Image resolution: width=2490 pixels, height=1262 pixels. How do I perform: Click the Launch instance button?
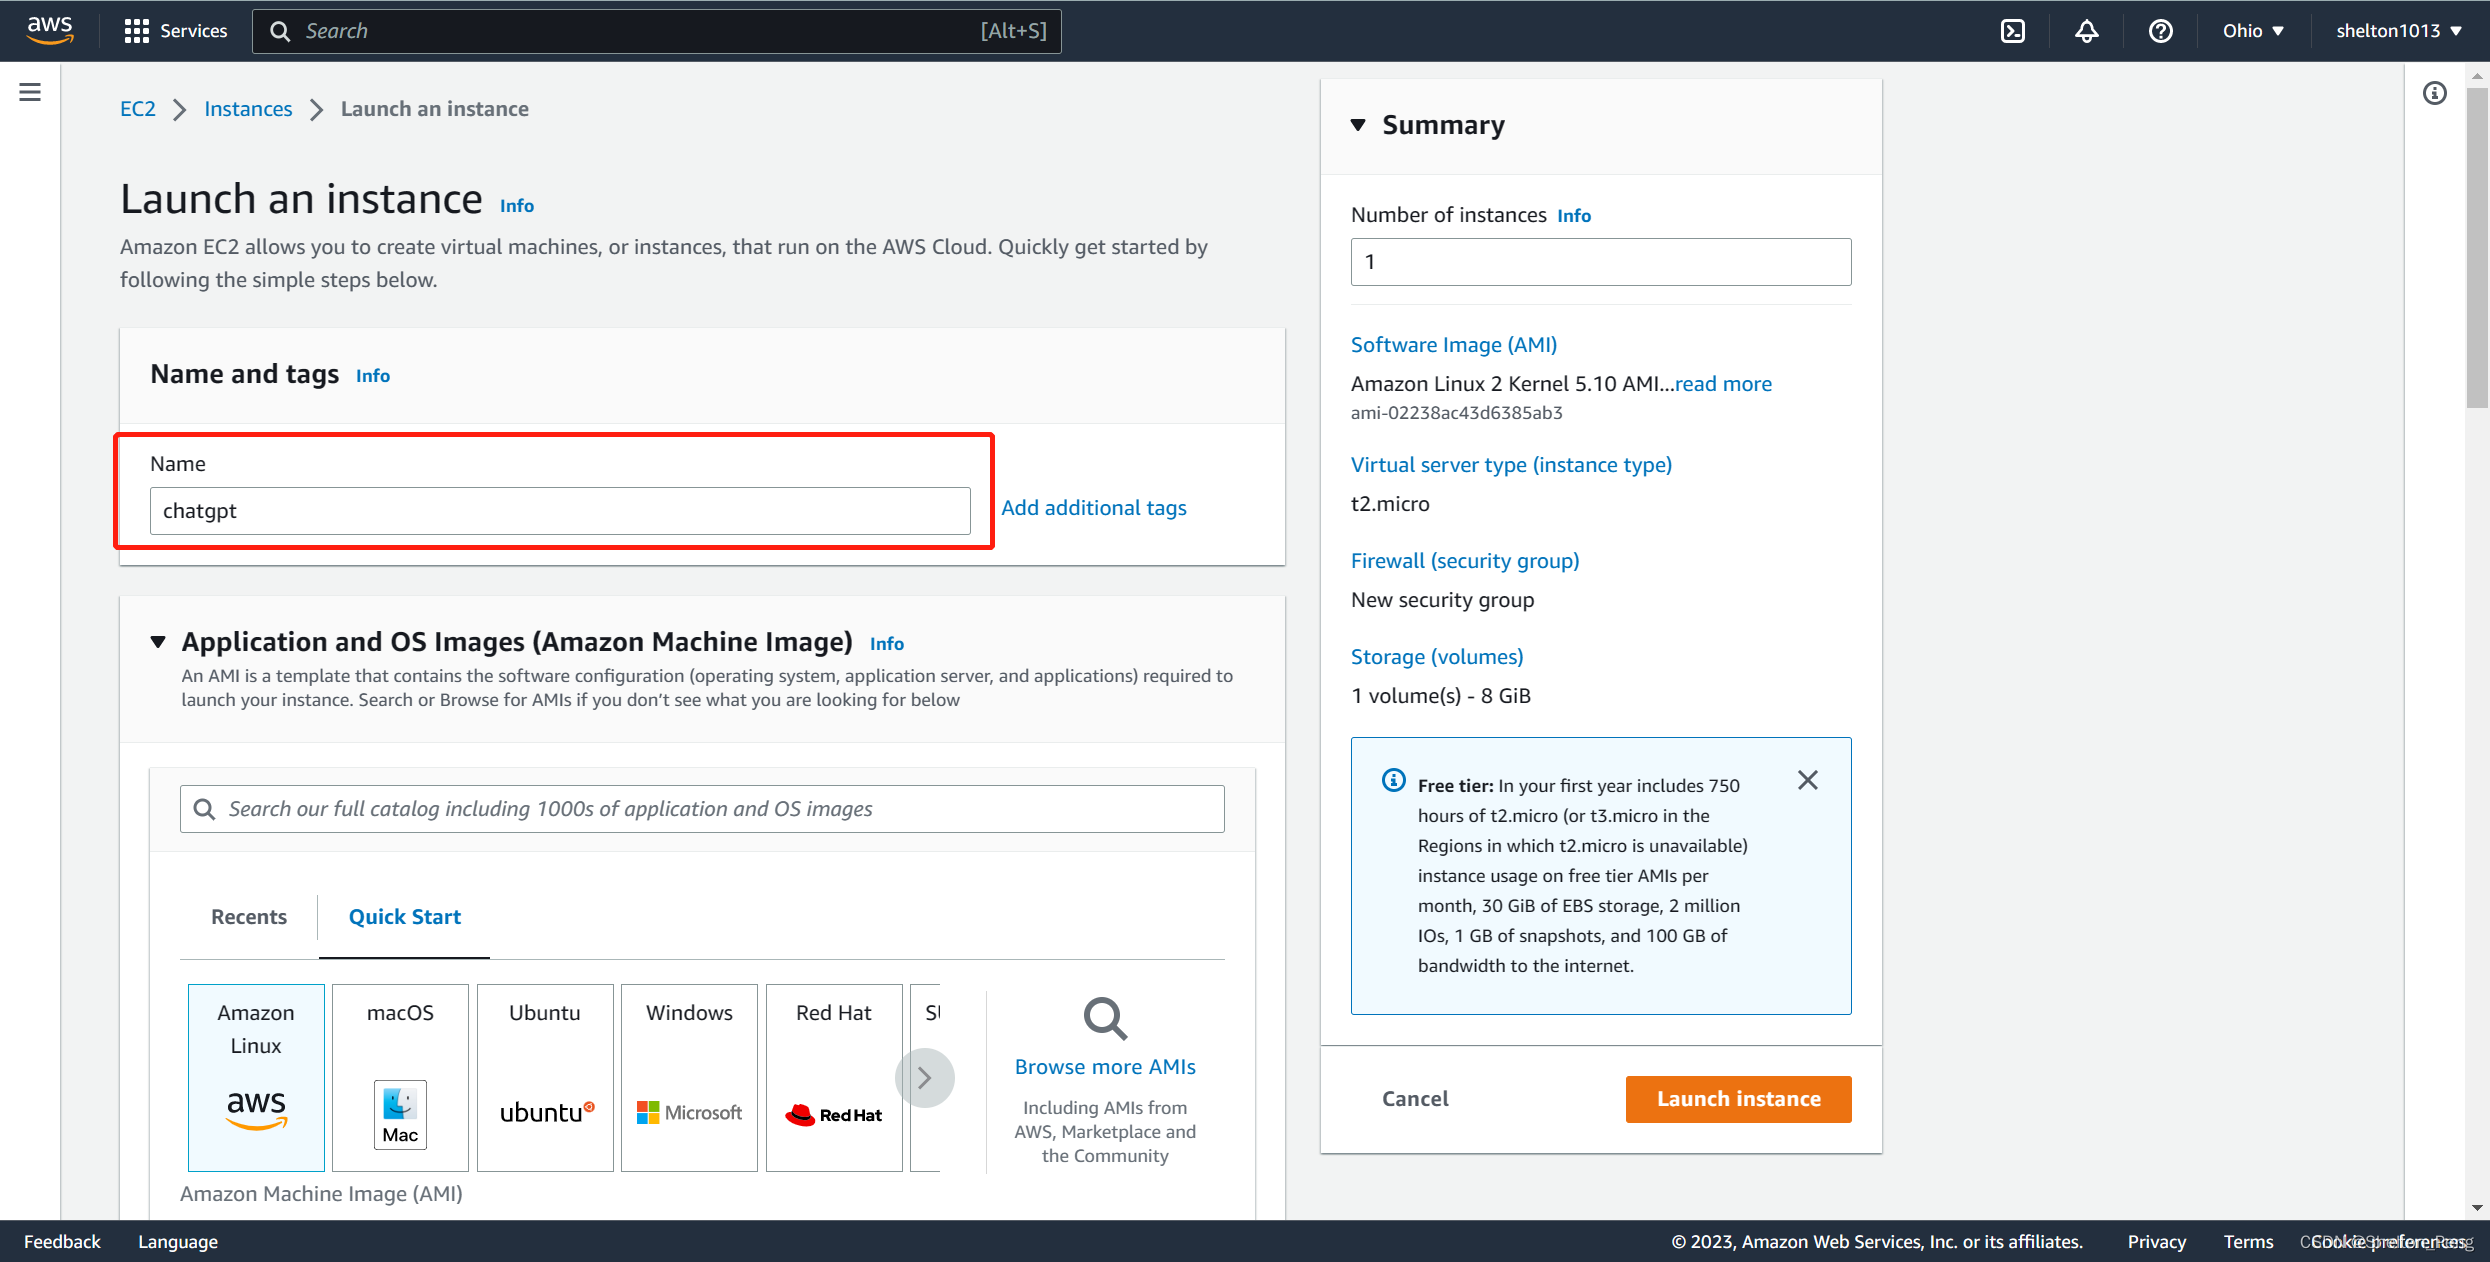(1739, 1099)
